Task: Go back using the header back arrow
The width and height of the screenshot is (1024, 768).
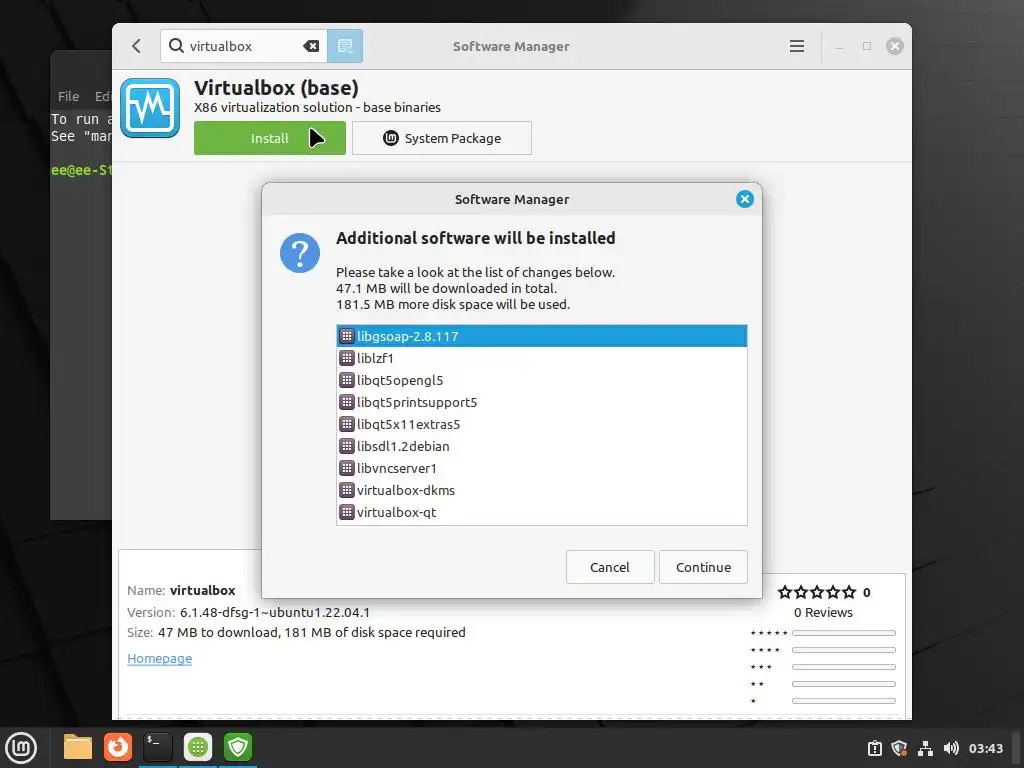Action: 136,46
